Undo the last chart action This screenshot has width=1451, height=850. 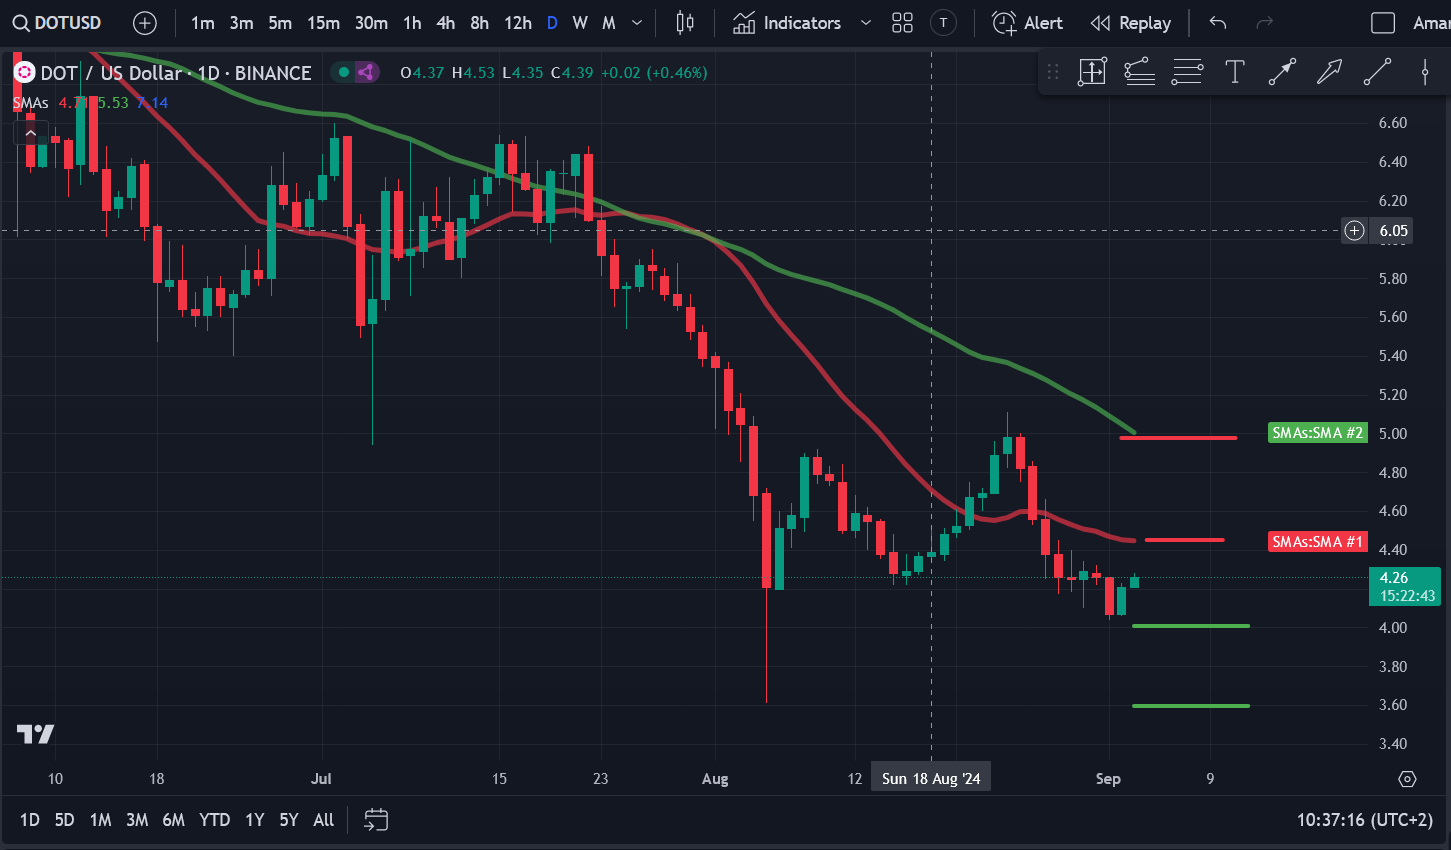click(1217, 23)
